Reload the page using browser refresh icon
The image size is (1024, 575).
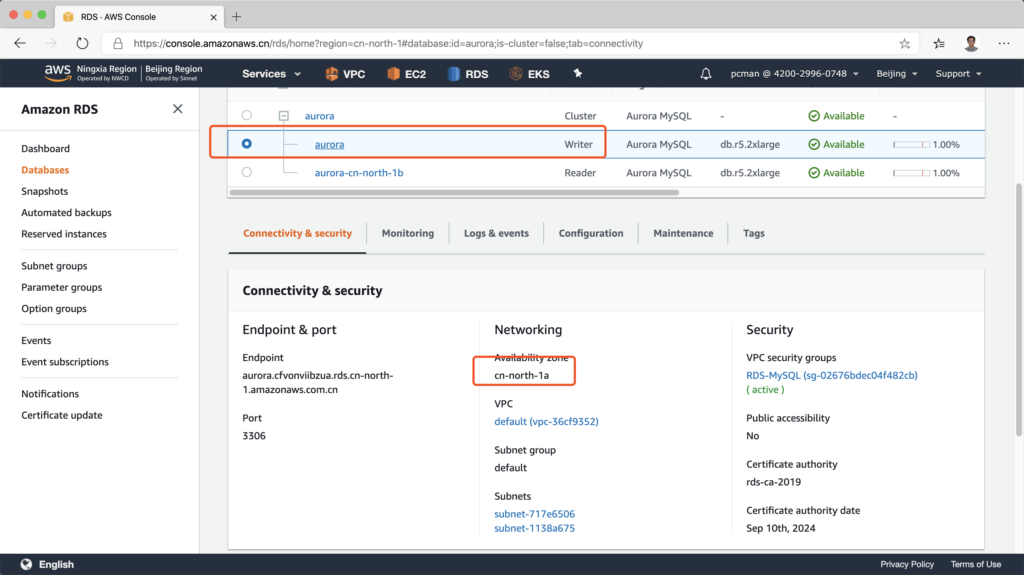click(82, 44)
